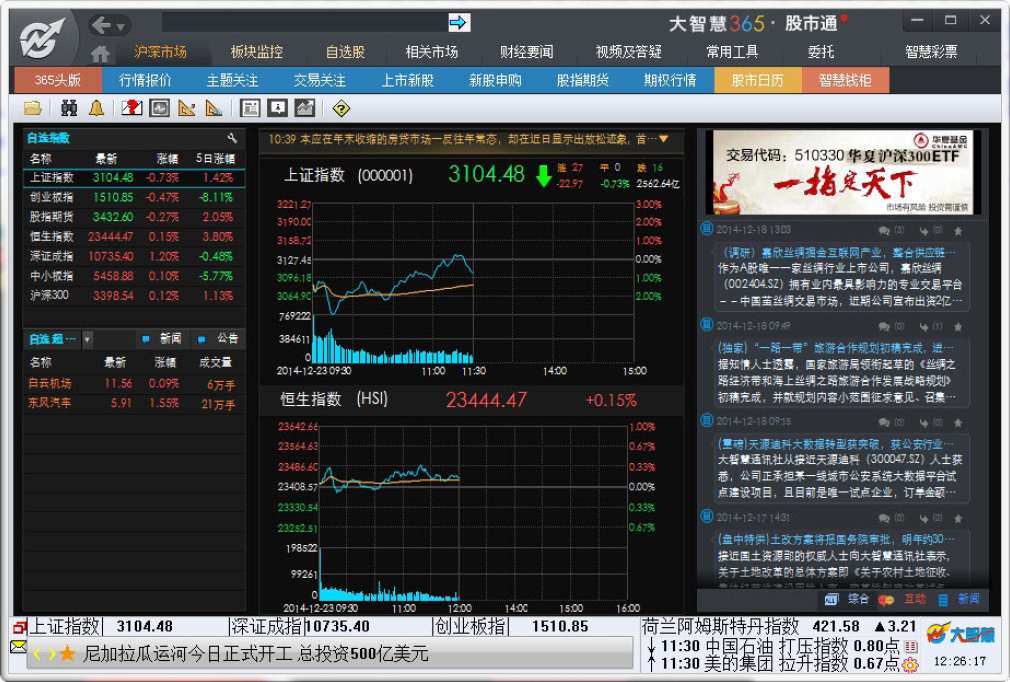Switch to the 365头版 tab
1010x682 pixels.
pyautogui.click(x=58, y=81)
